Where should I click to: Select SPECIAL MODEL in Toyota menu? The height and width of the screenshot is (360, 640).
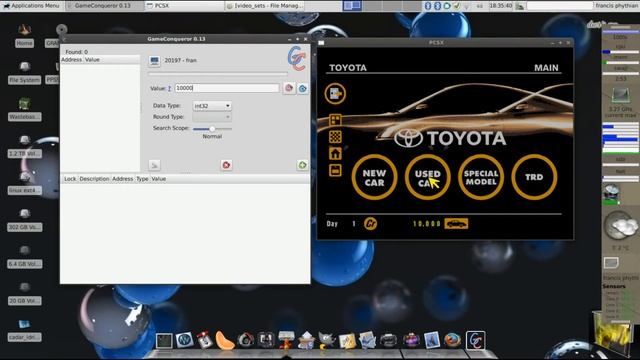tap(481, 177)
